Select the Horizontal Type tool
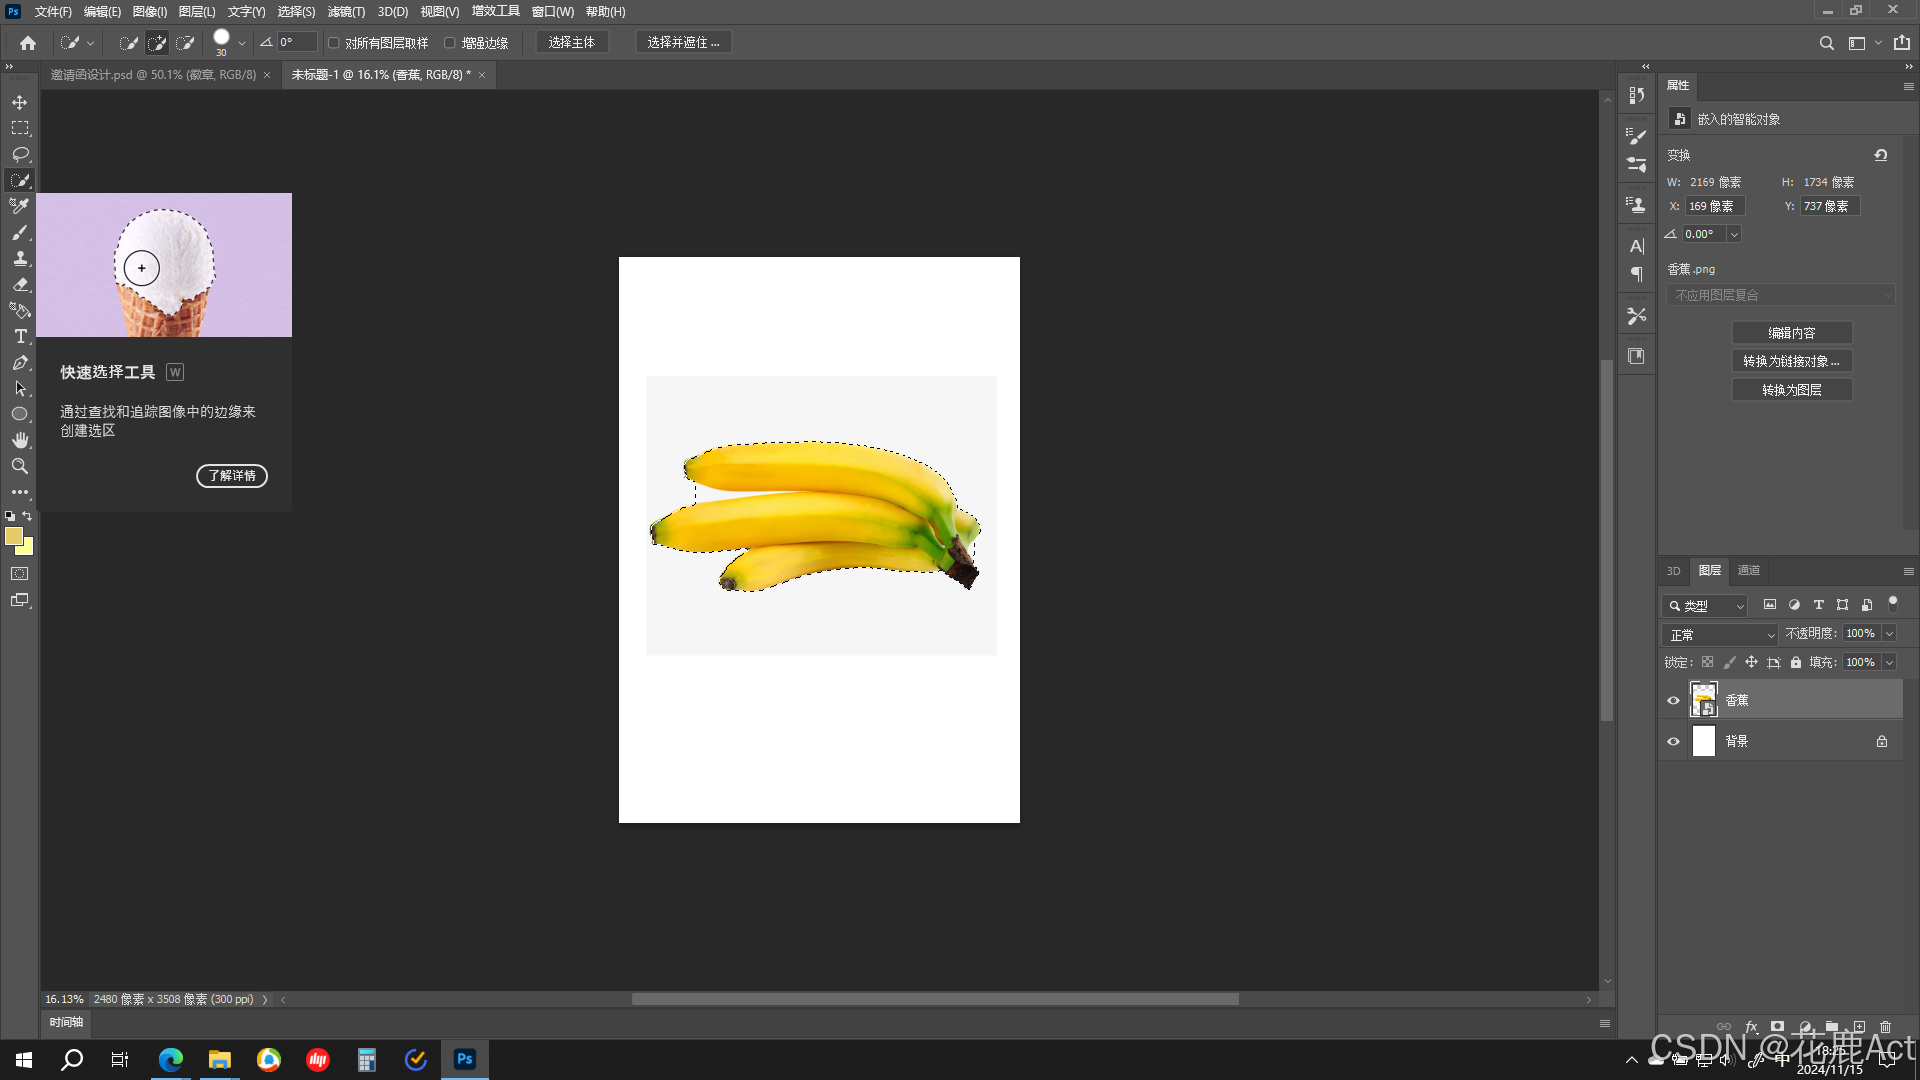 [19, 336]
